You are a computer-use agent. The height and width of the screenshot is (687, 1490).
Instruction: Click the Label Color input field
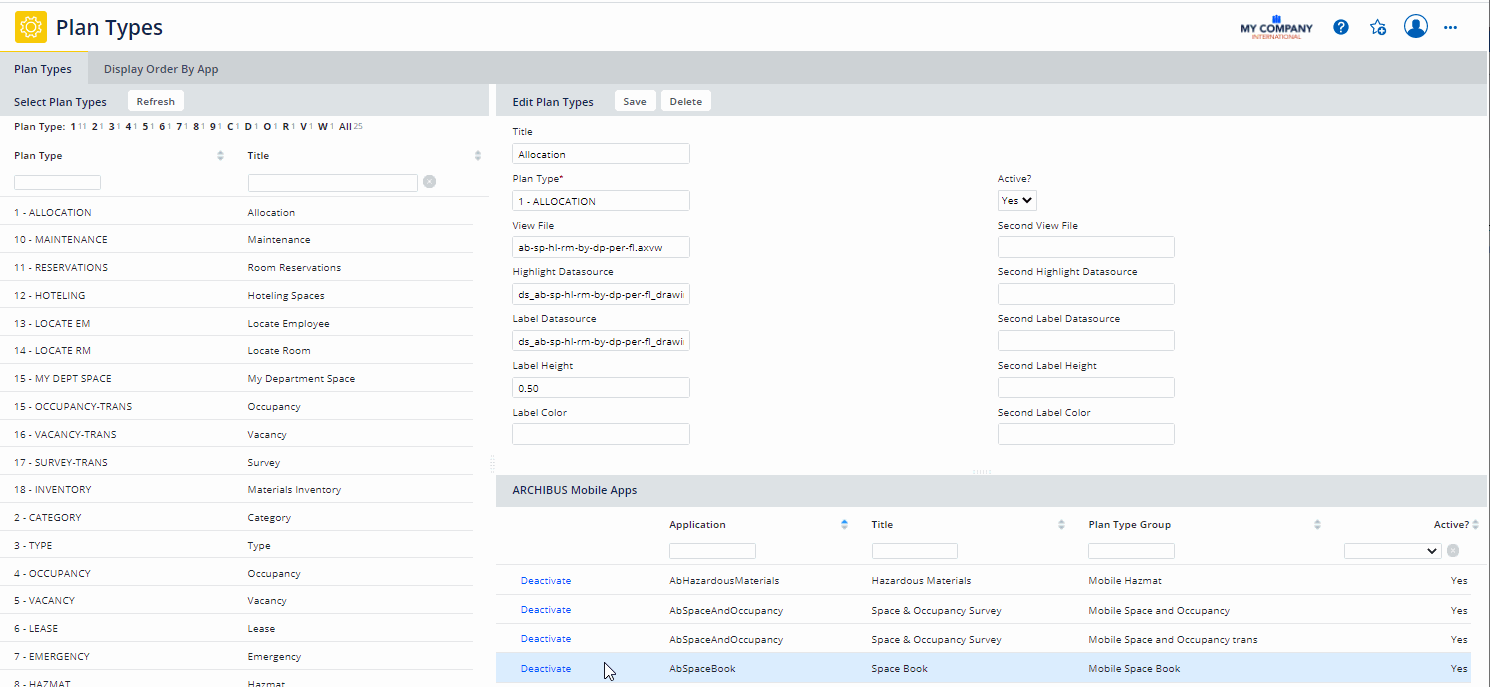(601, 434)
